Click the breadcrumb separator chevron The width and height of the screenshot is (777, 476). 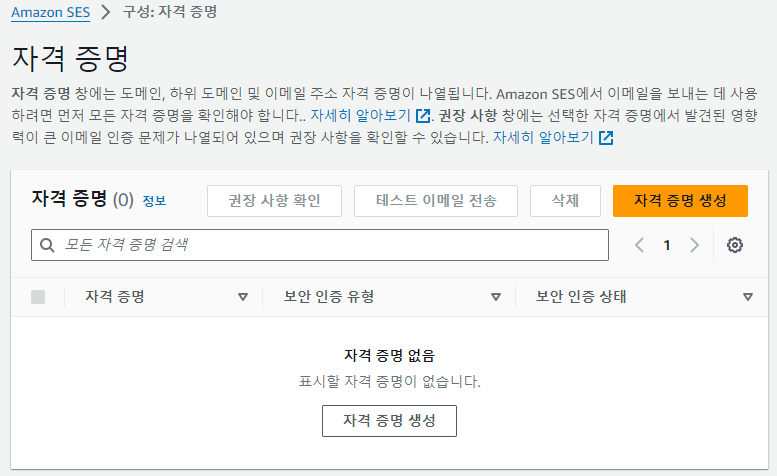pos(106,12)
